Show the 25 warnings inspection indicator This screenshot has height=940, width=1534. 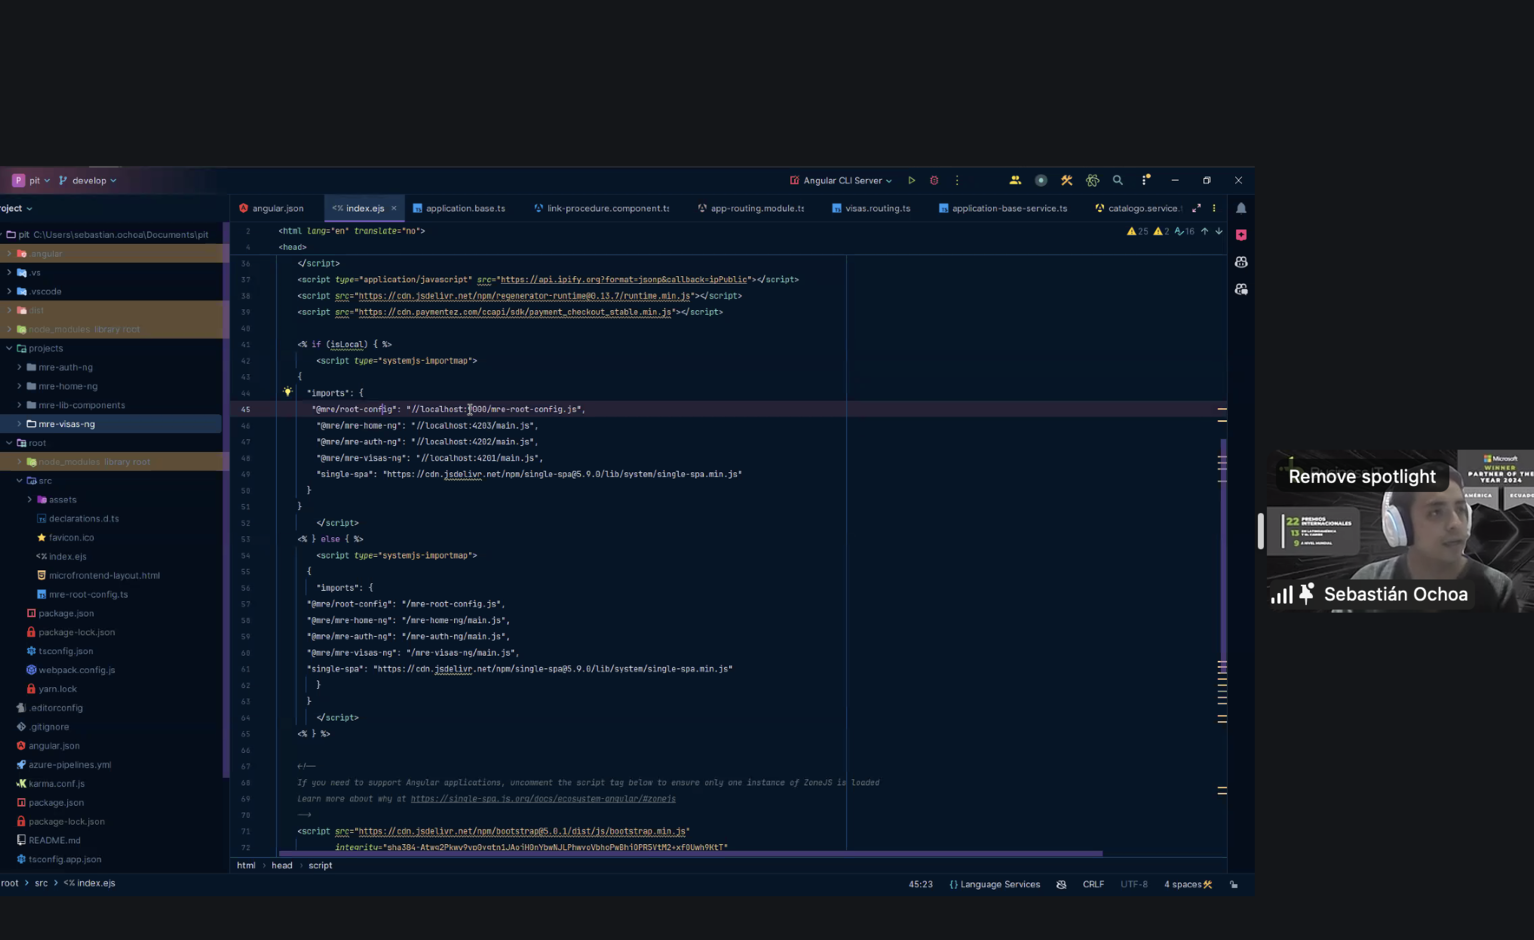tap(1137, 231)
